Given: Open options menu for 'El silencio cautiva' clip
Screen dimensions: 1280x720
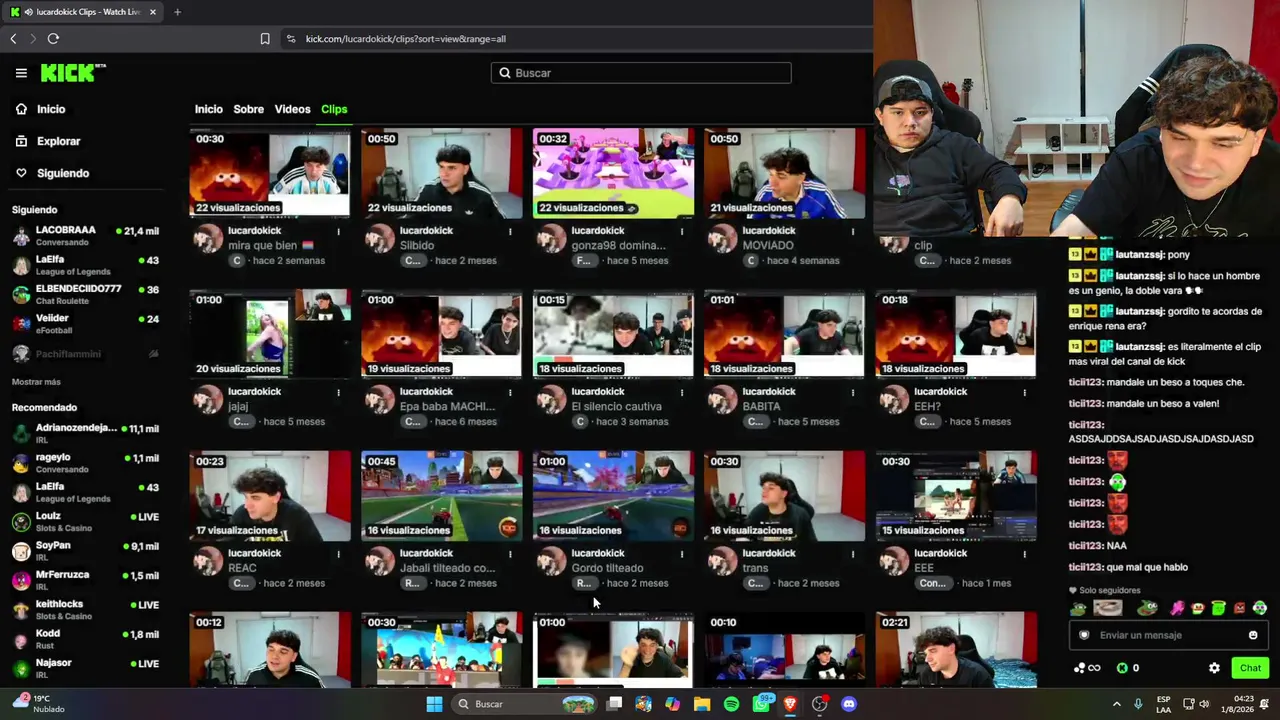Looking at the screenshot, I should click(x=682, y=392).
